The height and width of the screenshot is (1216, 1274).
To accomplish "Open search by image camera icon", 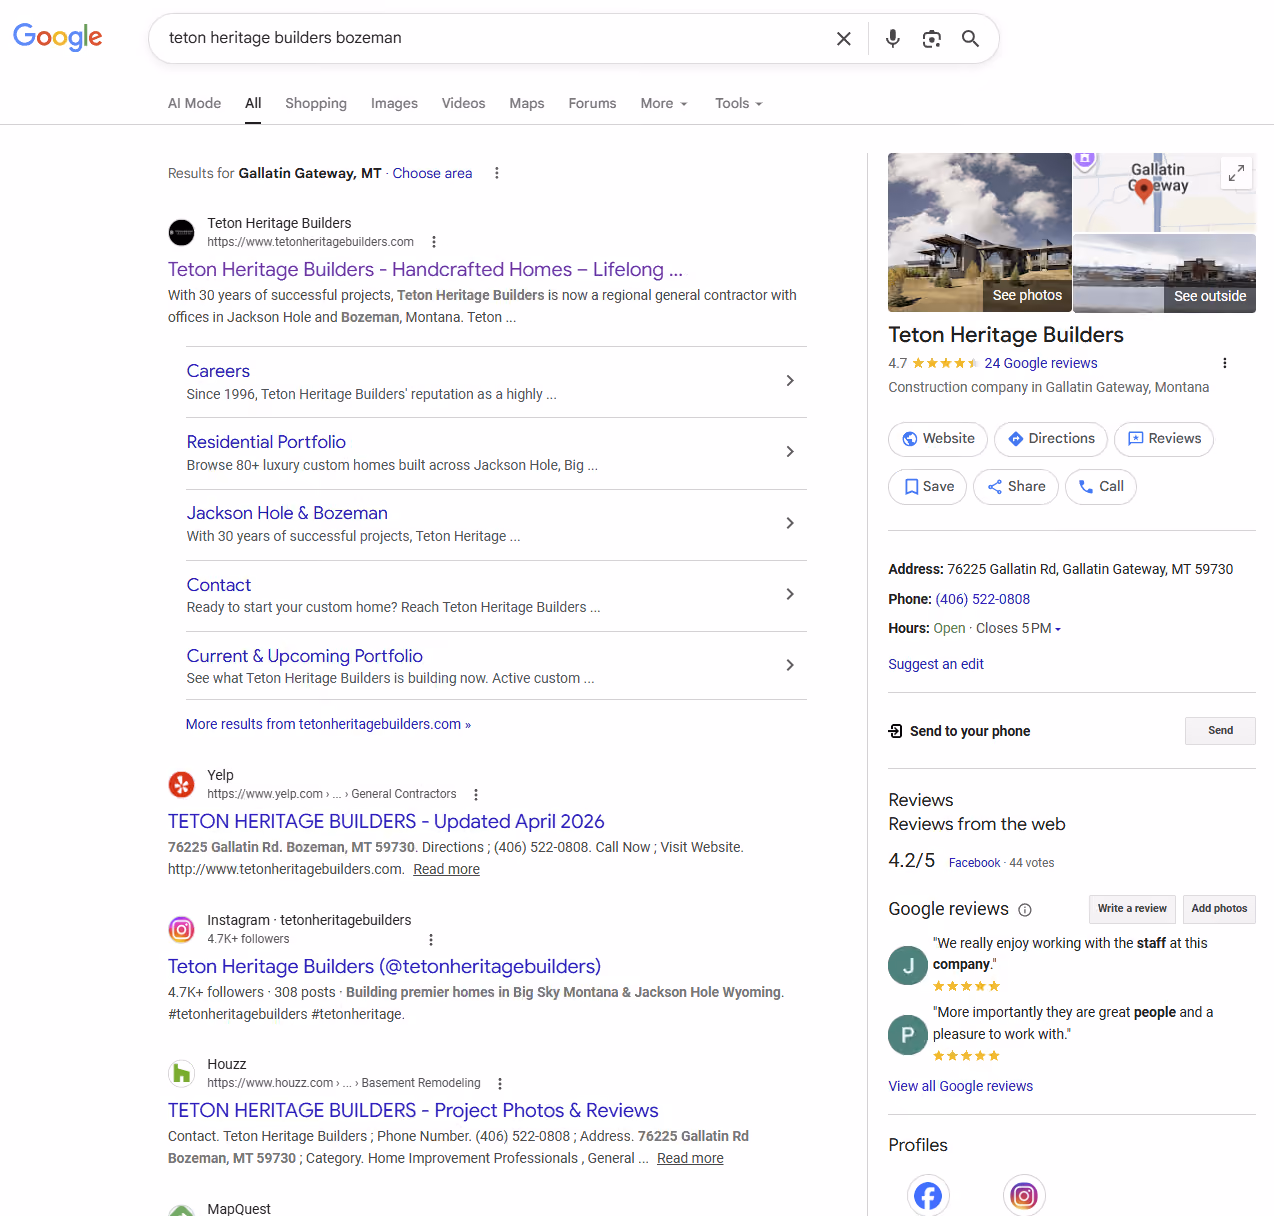I will (x=932, y=38).
